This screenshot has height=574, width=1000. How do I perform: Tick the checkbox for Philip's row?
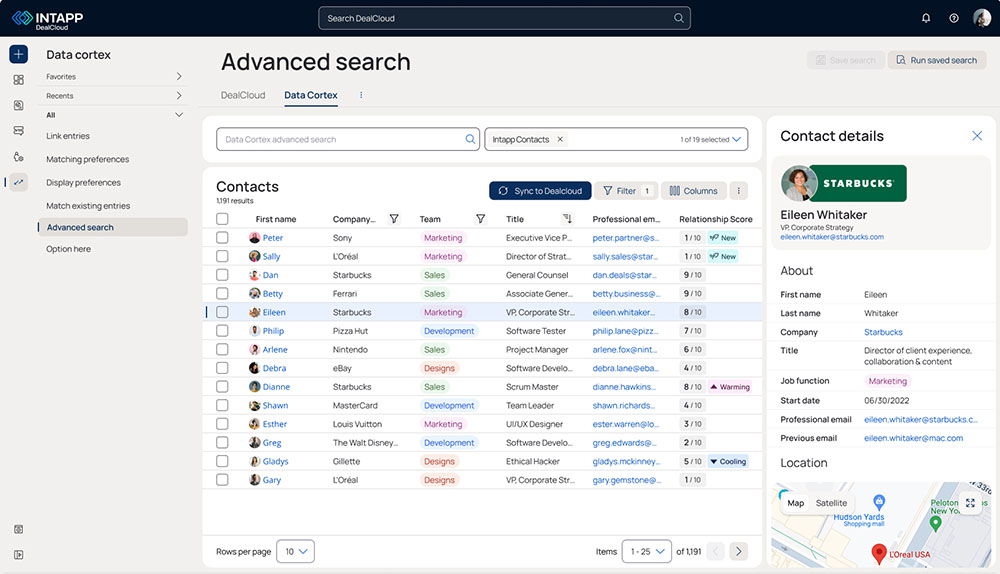222,330
